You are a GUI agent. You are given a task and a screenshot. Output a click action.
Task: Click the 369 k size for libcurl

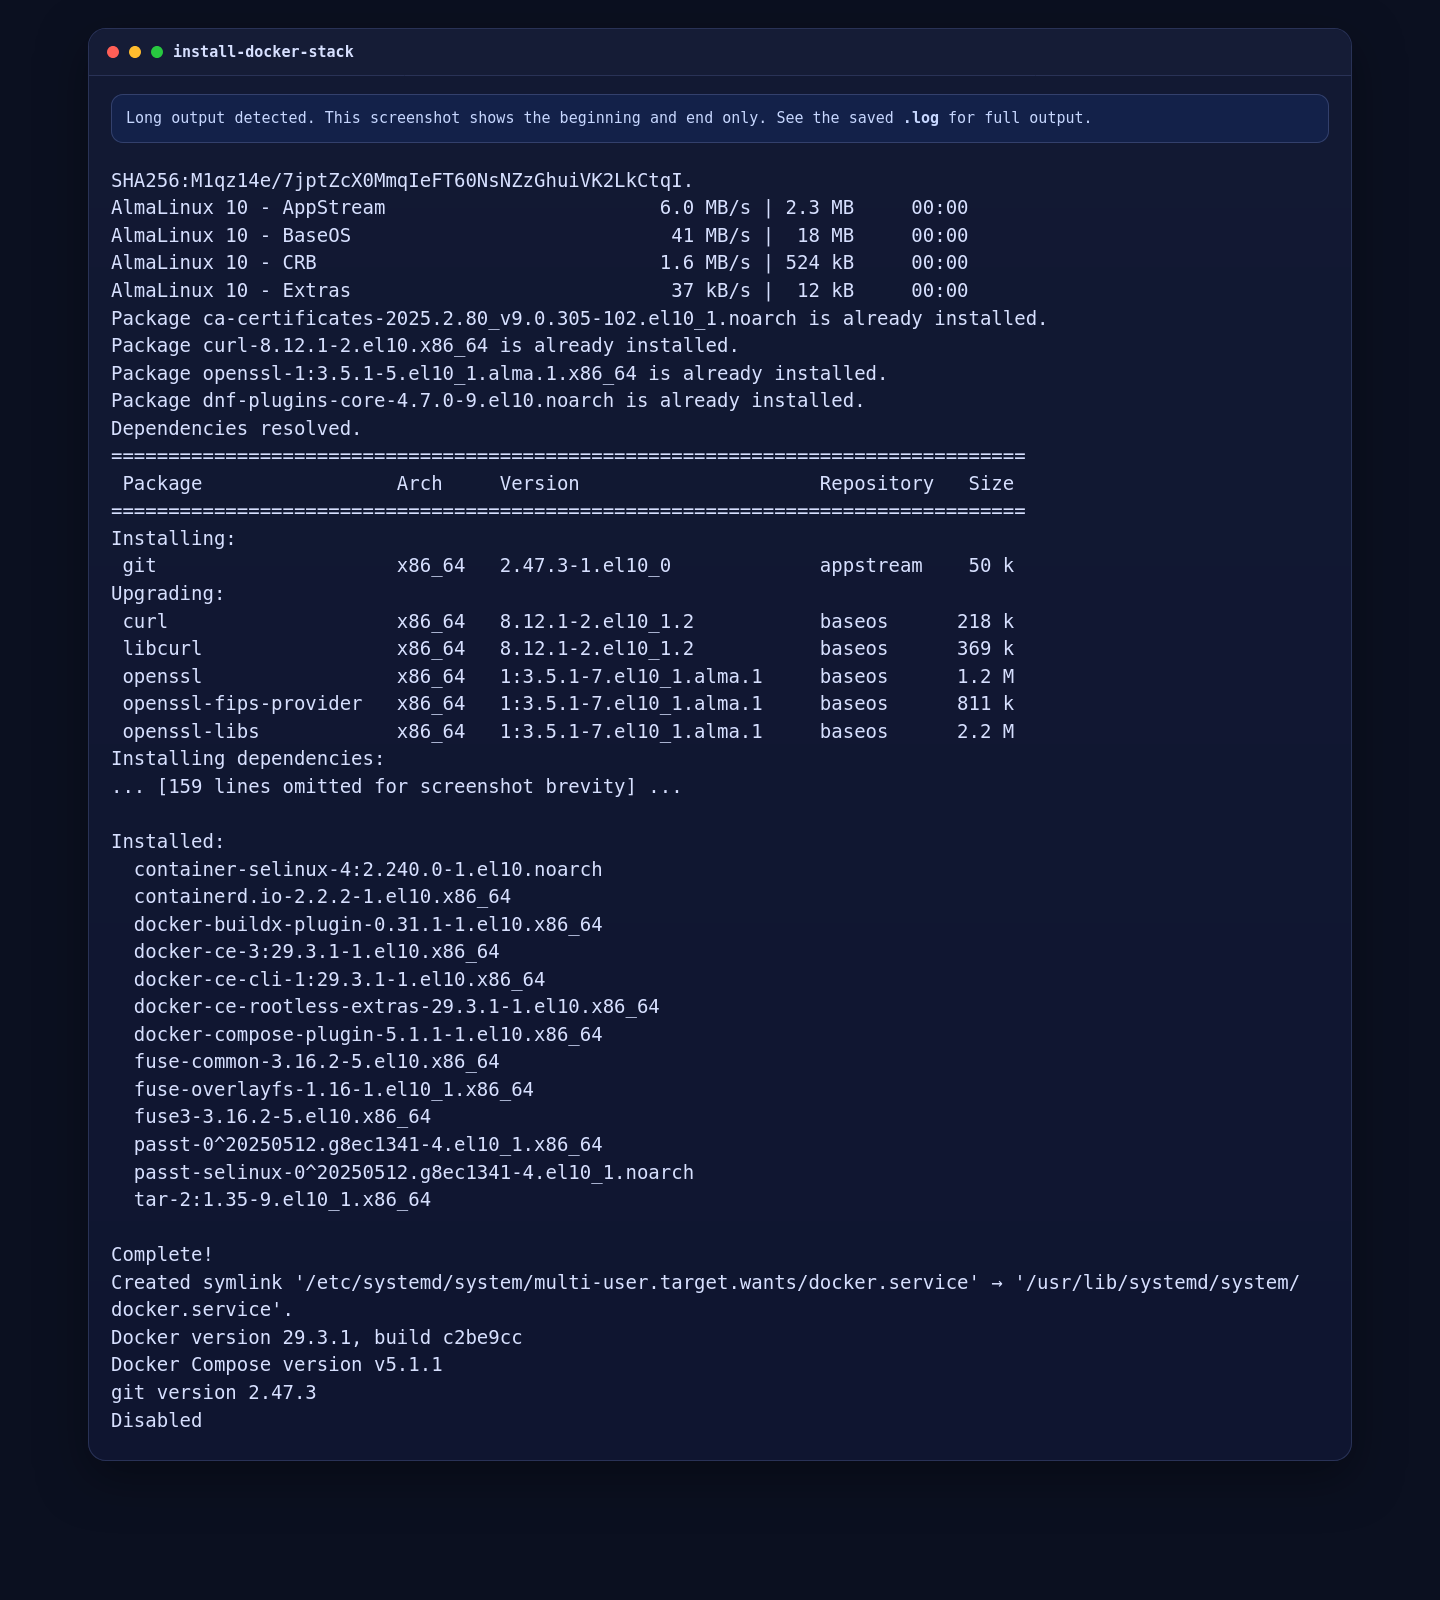(x=985, y=649)
